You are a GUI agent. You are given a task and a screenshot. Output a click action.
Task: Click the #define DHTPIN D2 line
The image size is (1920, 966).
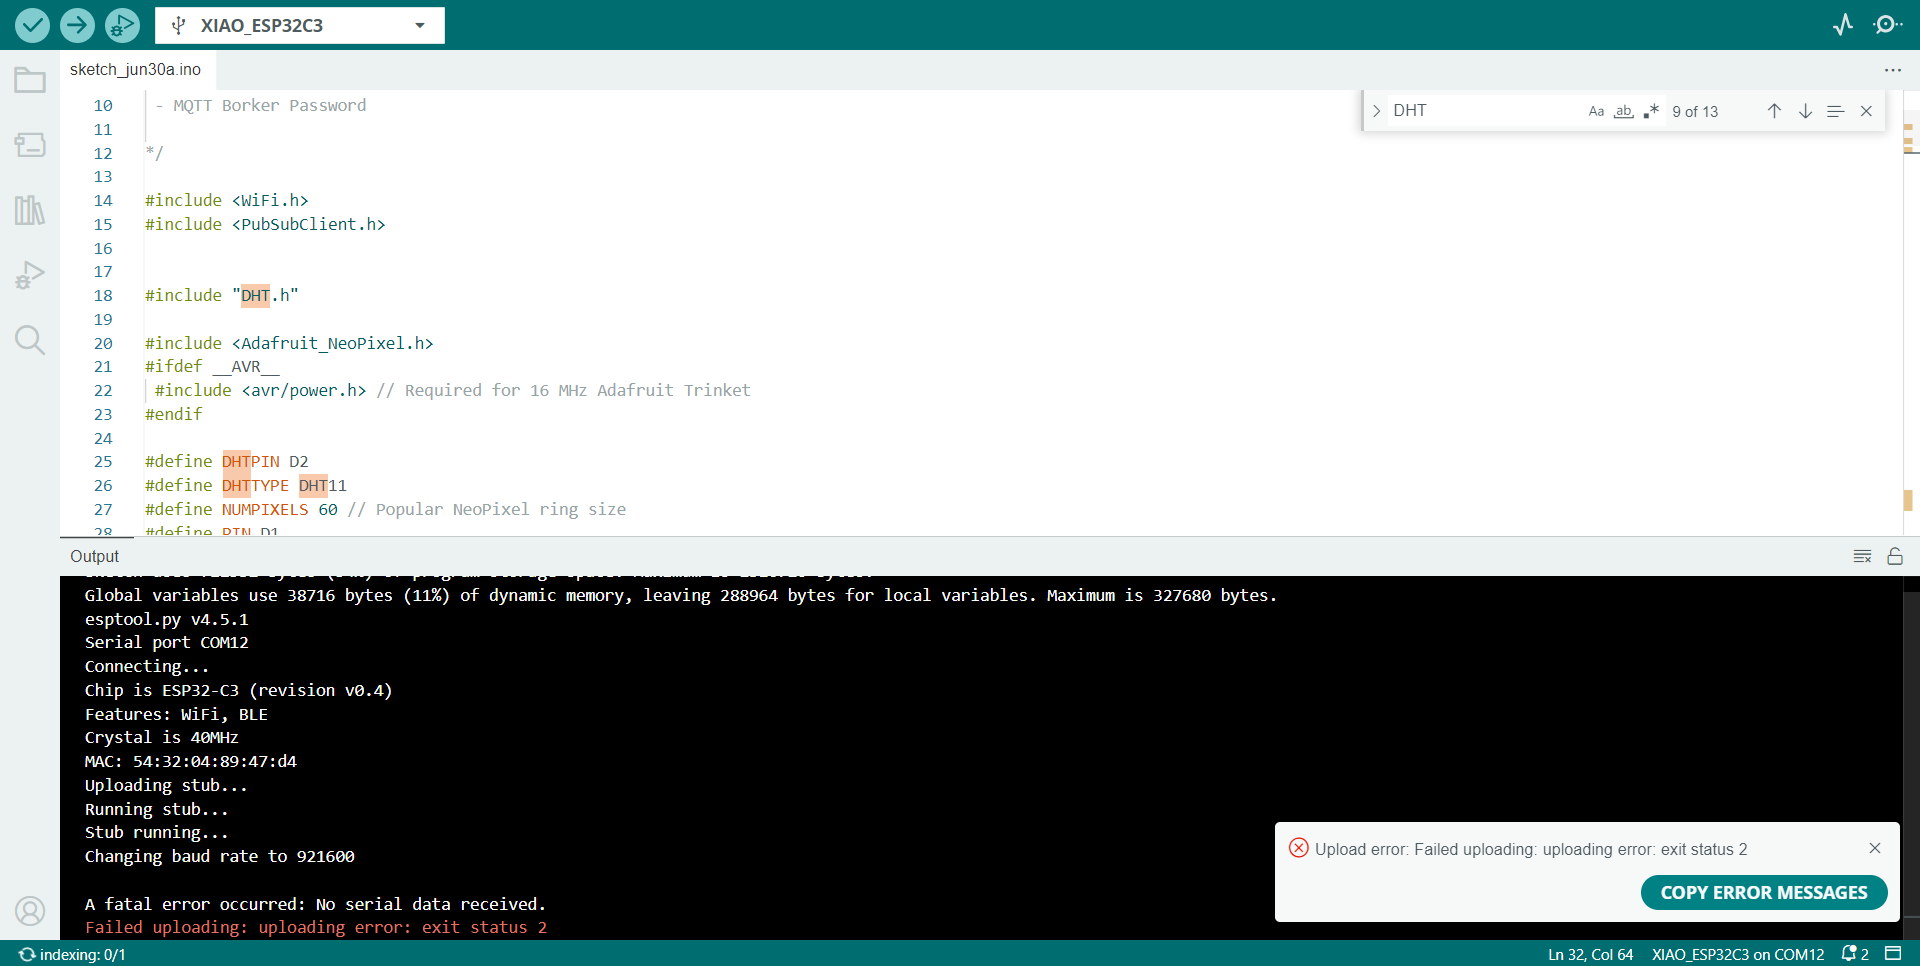227,462
